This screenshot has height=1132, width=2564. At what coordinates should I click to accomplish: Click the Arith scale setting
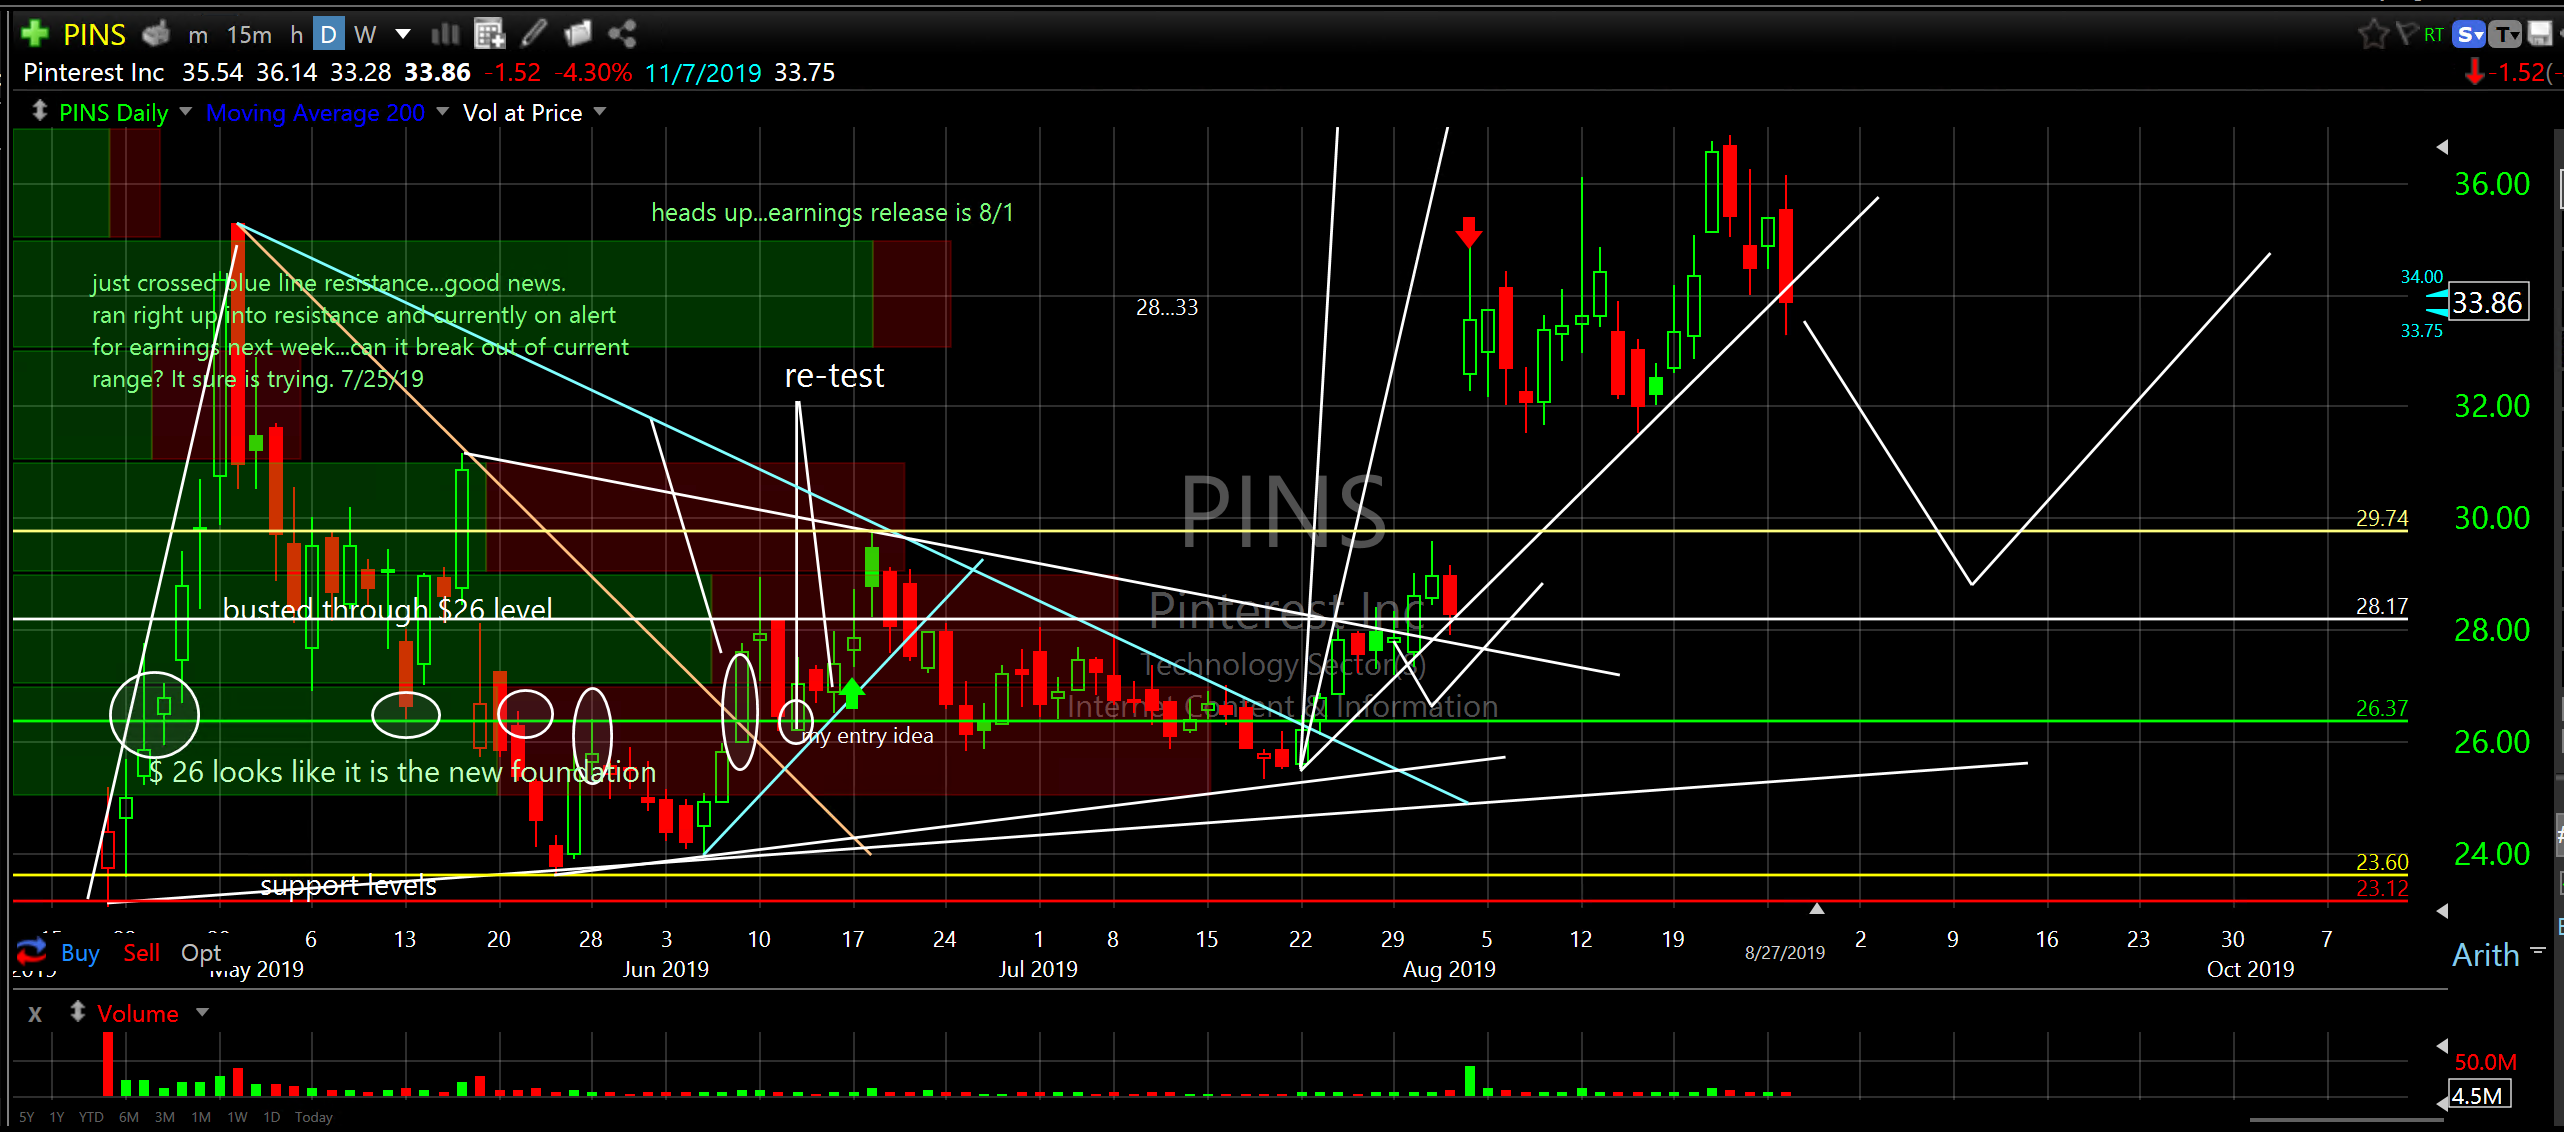tap(2485, 955)
